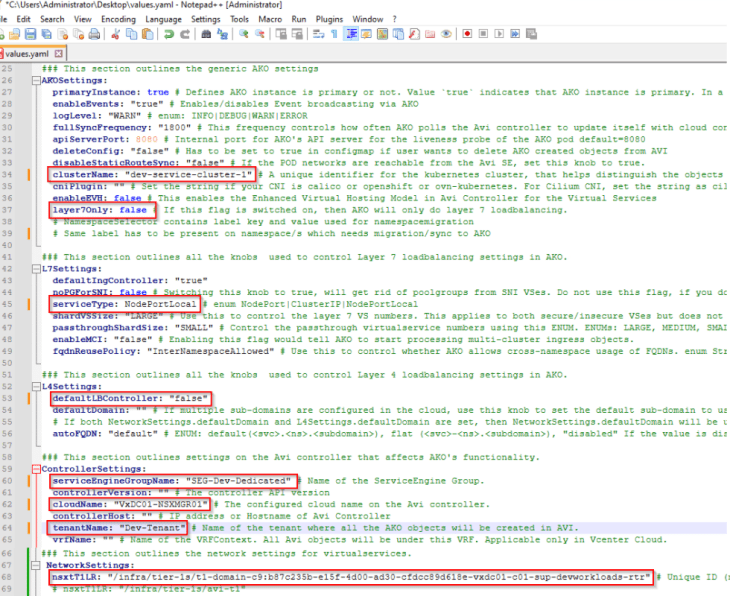Switch to the values.yaml tab
The image size is (730, 596).
26,53
